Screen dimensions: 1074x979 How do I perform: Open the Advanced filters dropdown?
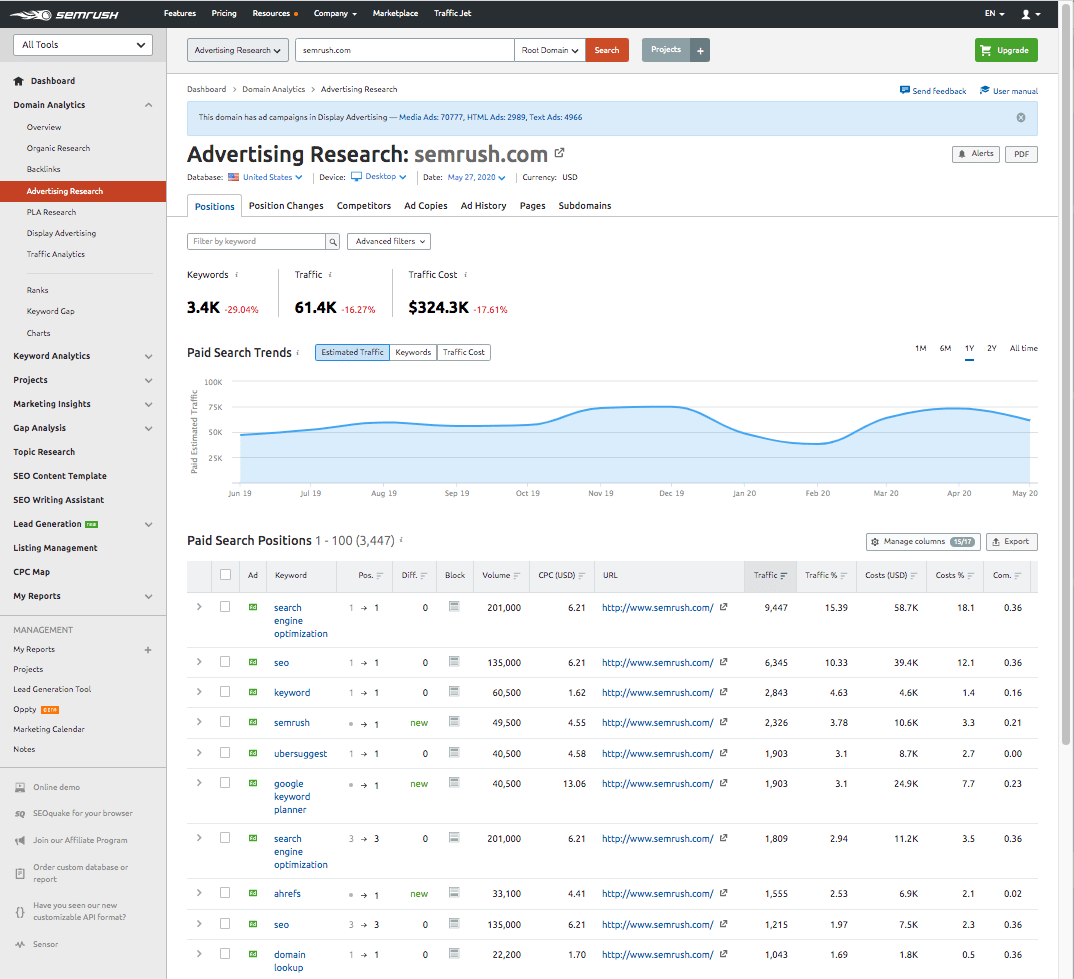[389, 242]
